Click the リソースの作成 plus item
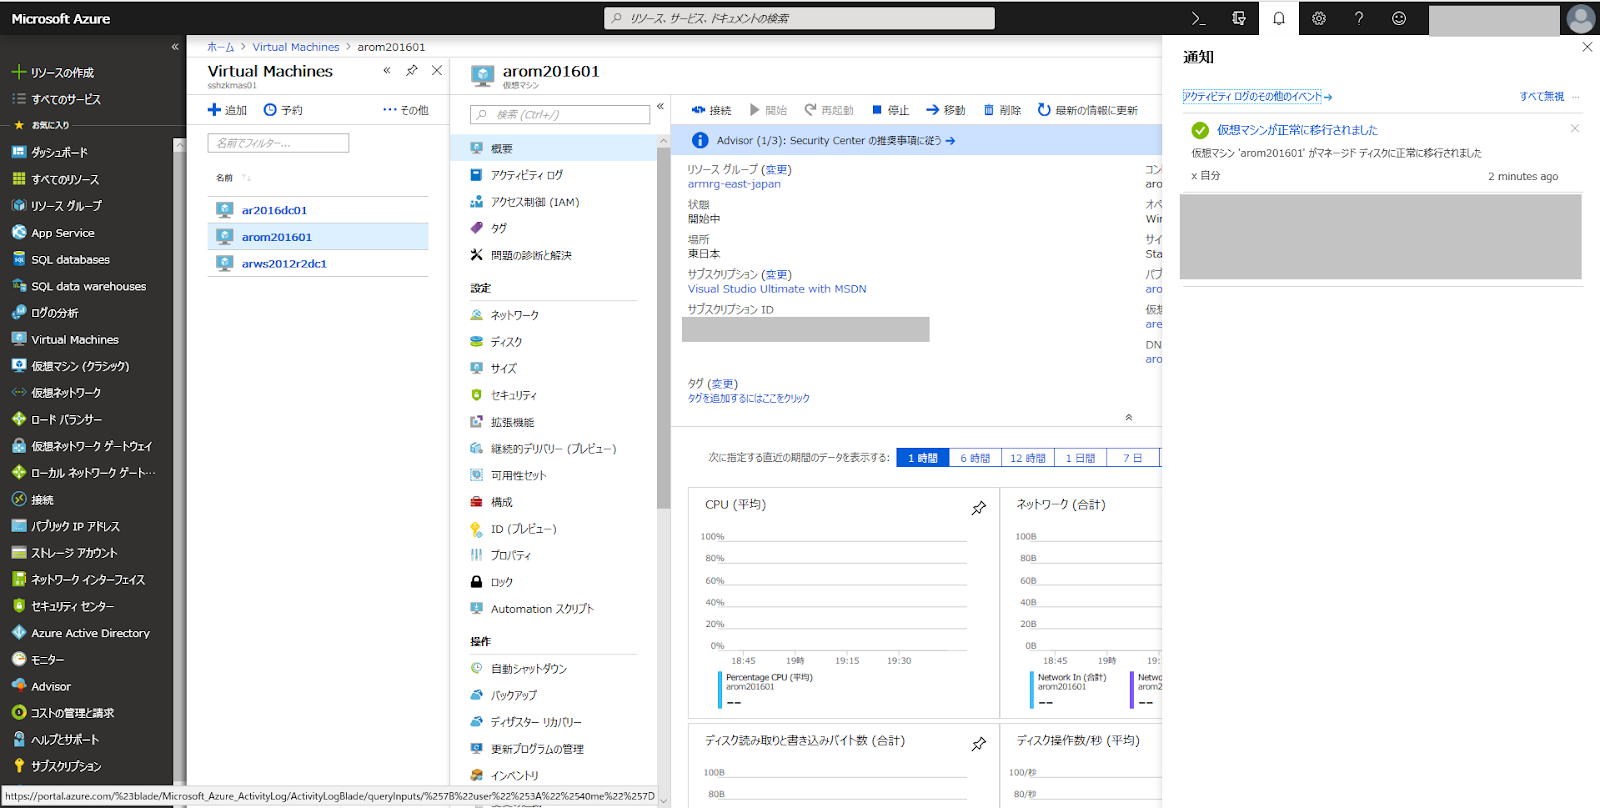 [x=53, y=72]
